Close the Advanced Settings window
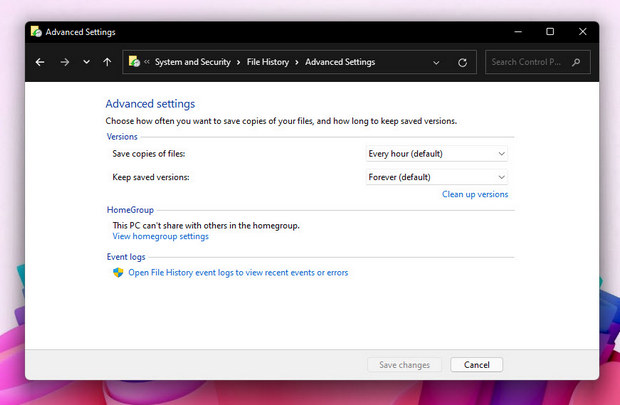 coord(582,32)
